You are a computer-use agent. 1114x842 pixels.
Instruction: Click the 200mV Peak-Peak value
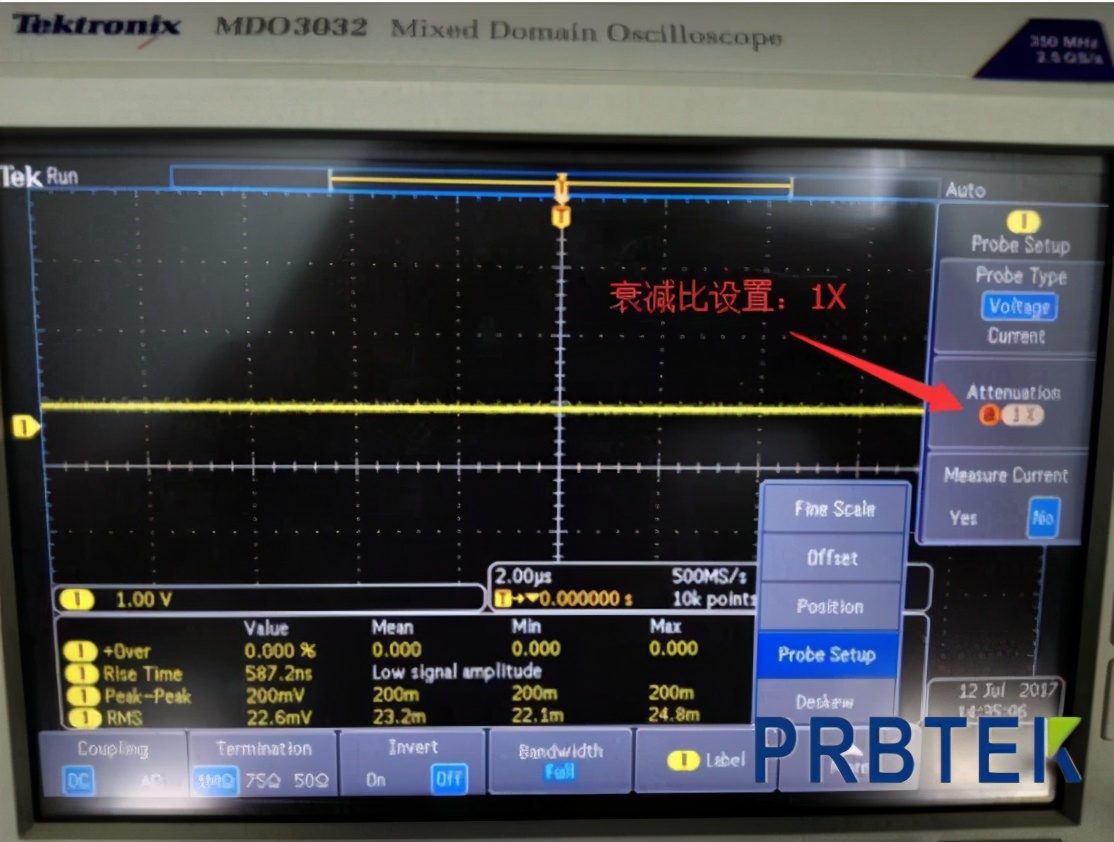(x=275, y=696)
